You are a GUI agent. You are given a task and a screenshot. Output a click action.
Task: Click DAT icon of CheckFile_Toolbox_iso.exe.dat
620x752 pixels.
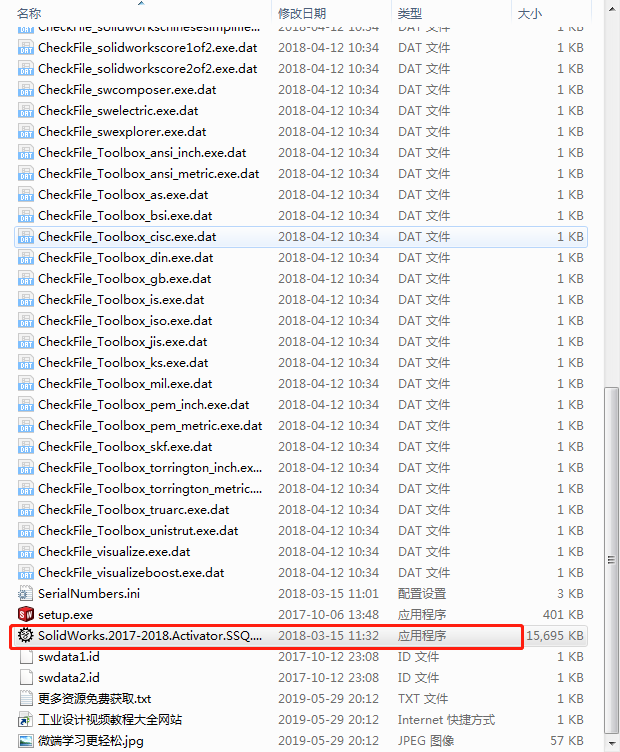coord(25,321)
